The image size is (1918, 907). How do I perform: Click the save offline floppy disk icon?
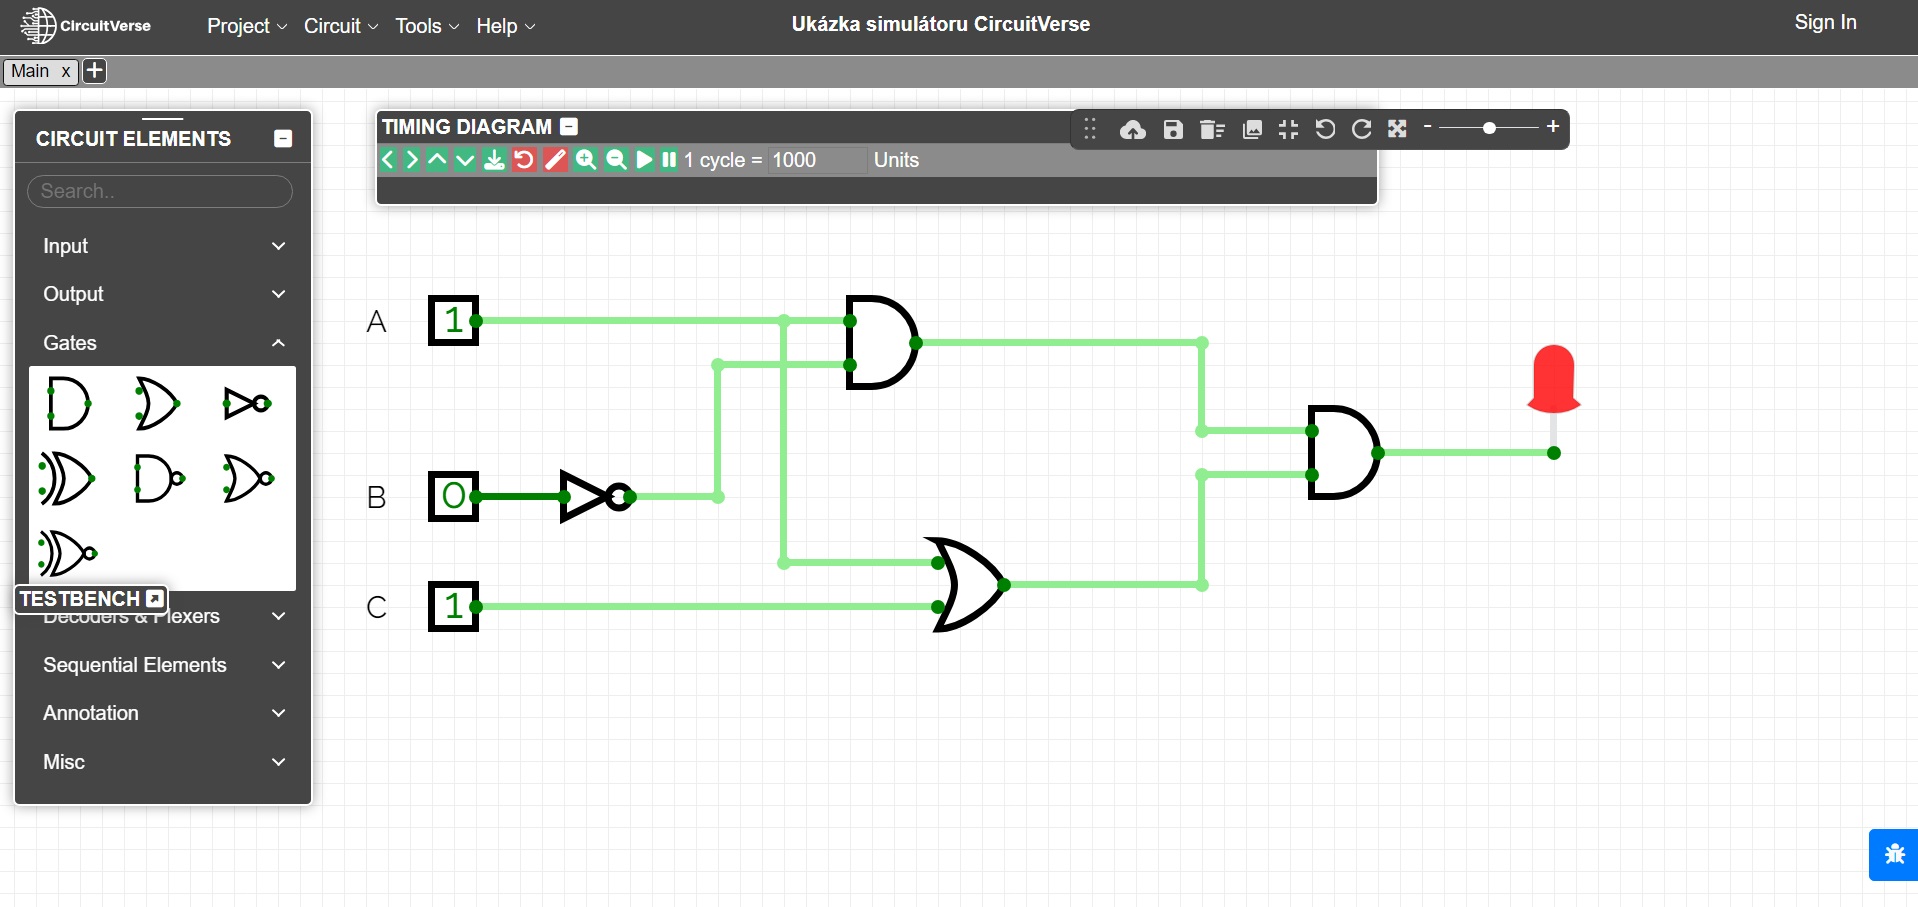[1173, 129]
